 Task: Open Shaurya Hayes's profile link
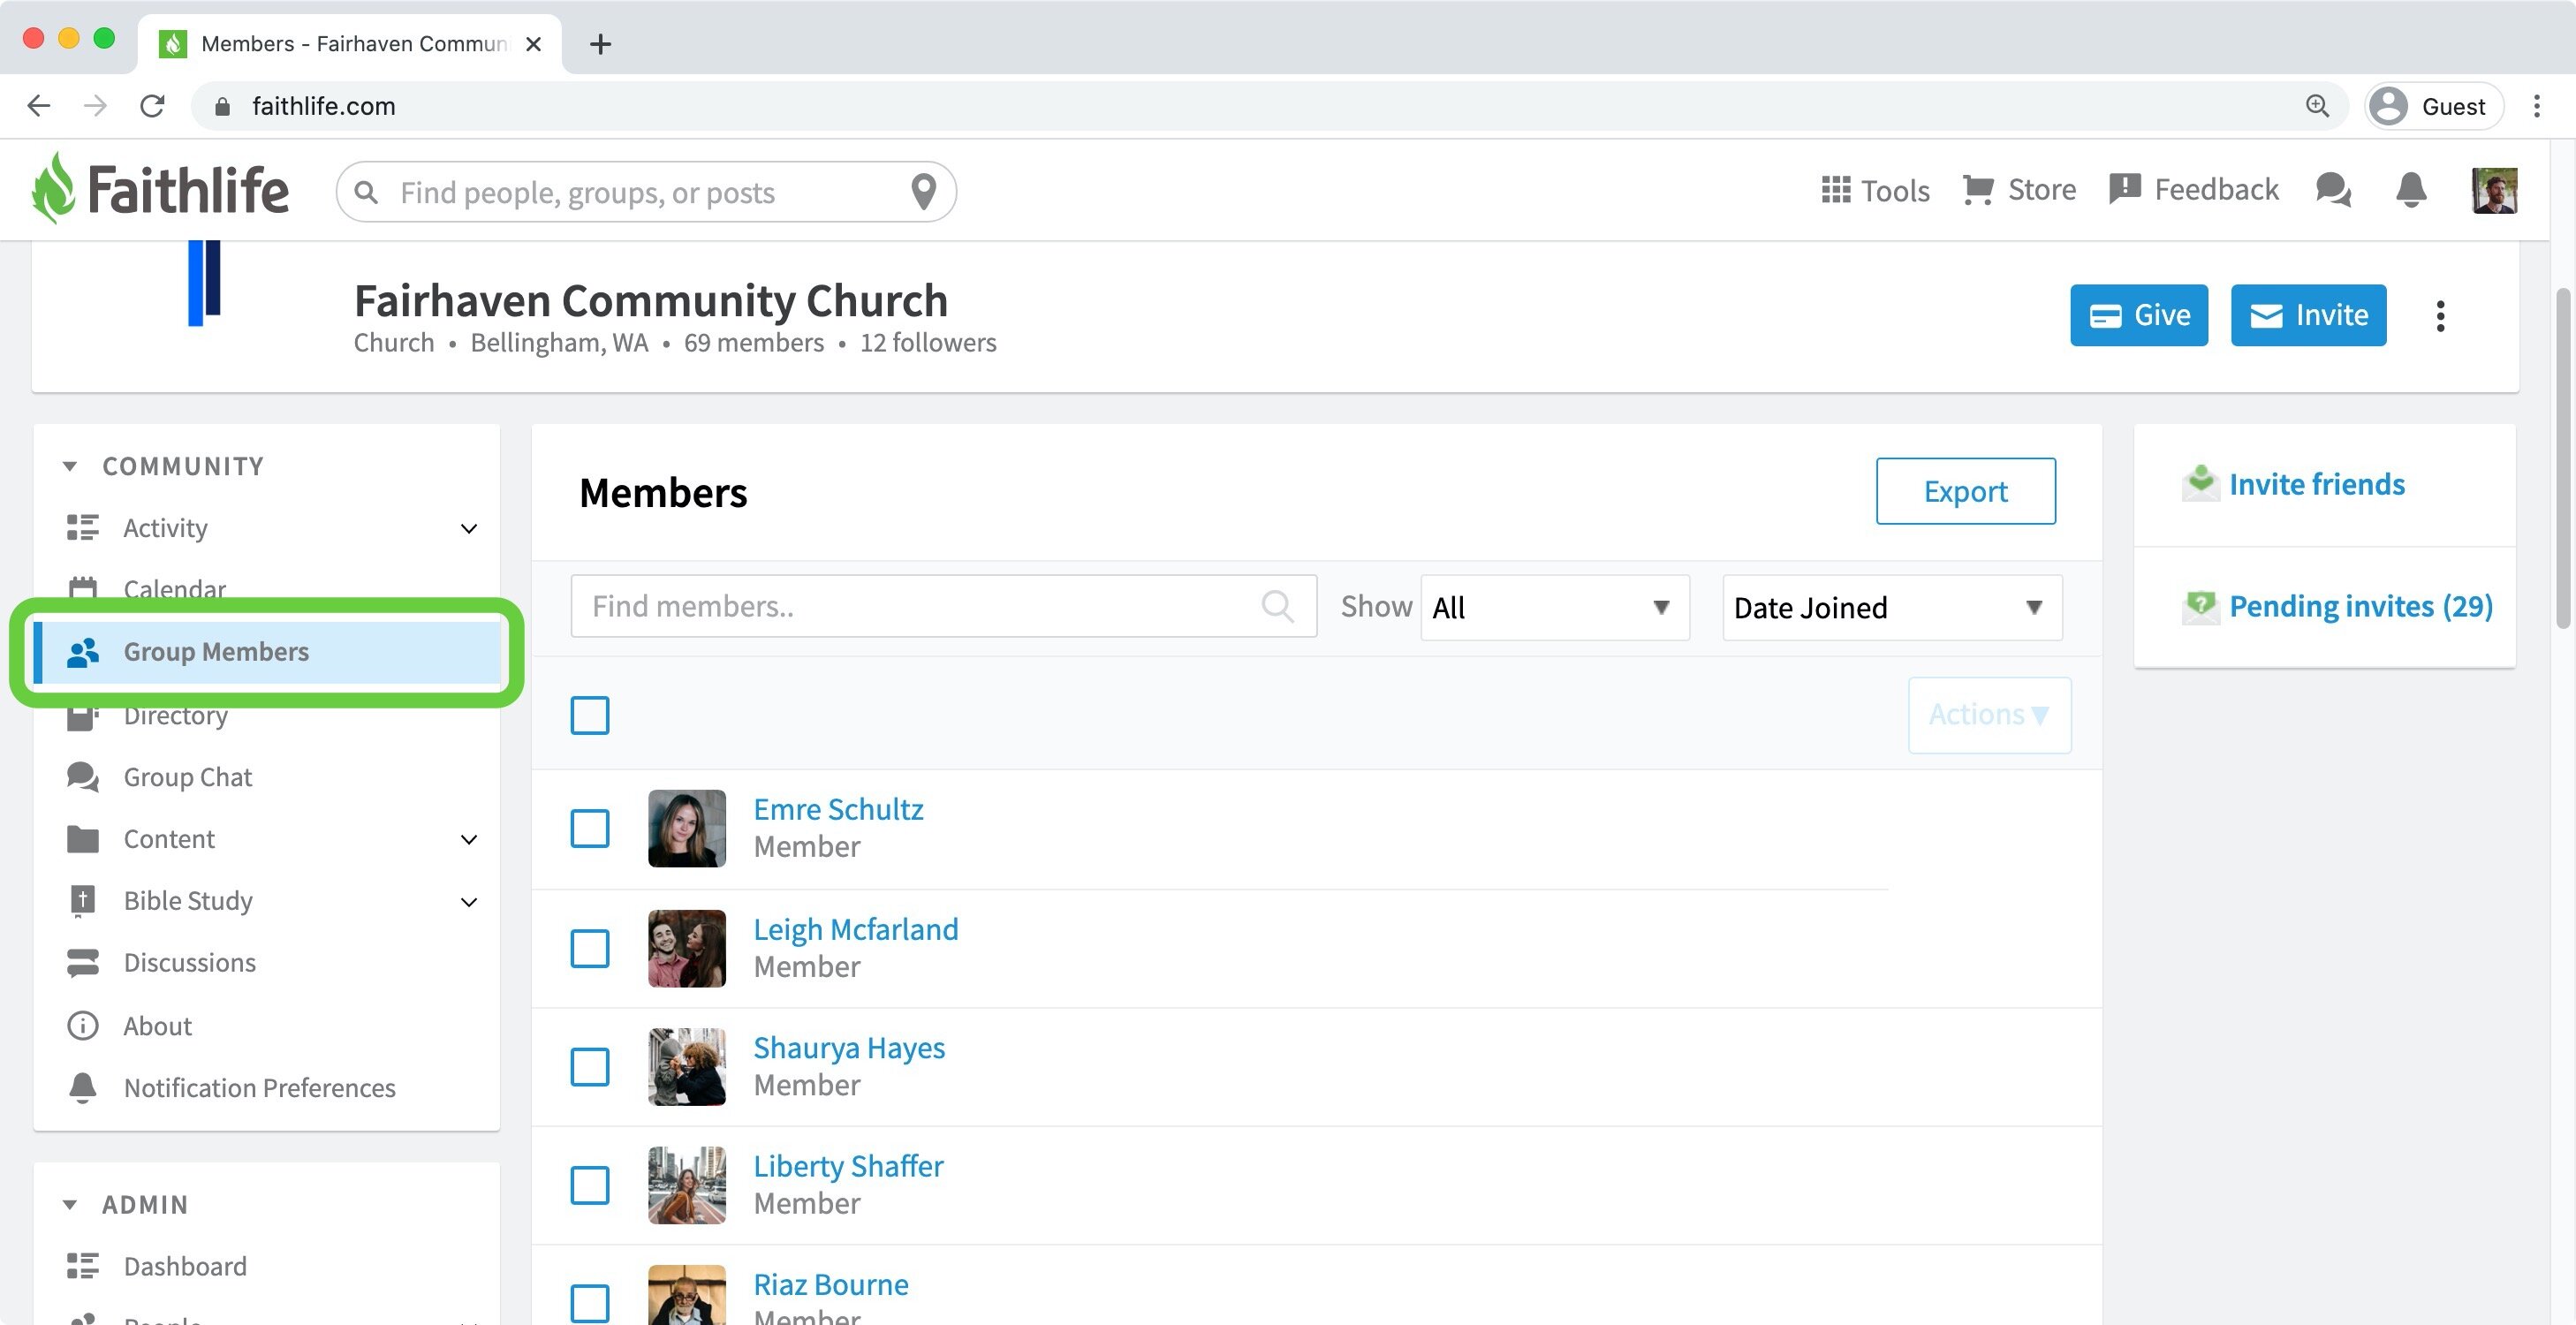pos(849,1048)
